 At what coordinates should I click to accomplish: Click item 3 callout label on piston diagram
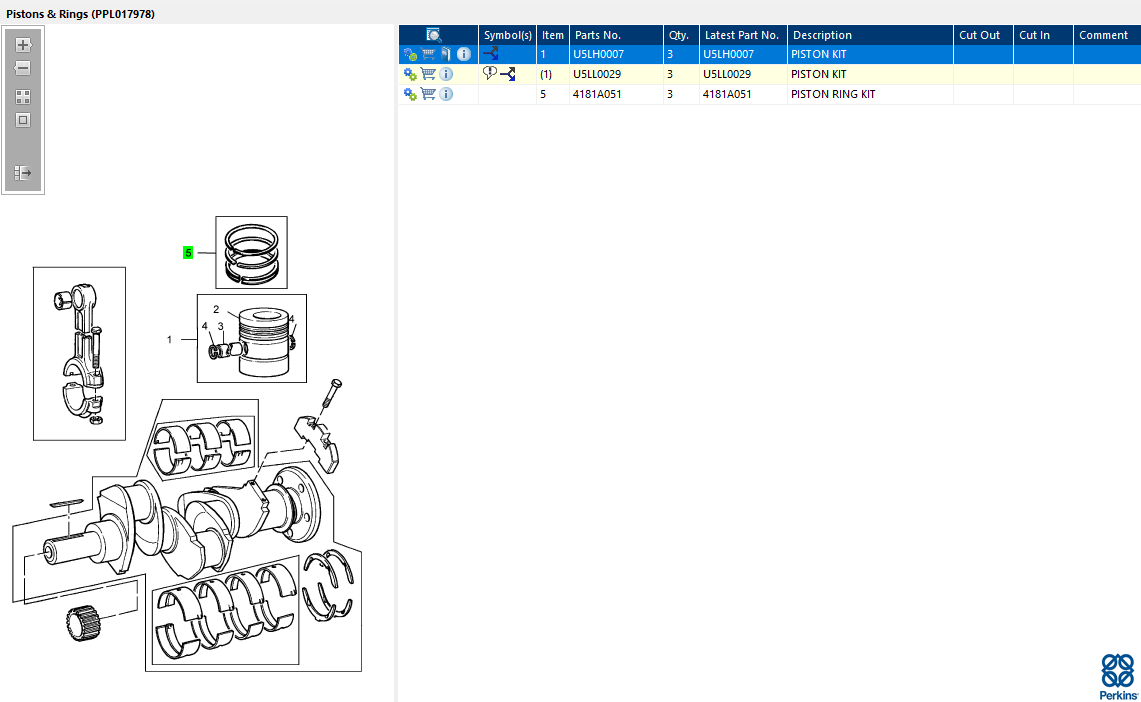pos(220,326)
